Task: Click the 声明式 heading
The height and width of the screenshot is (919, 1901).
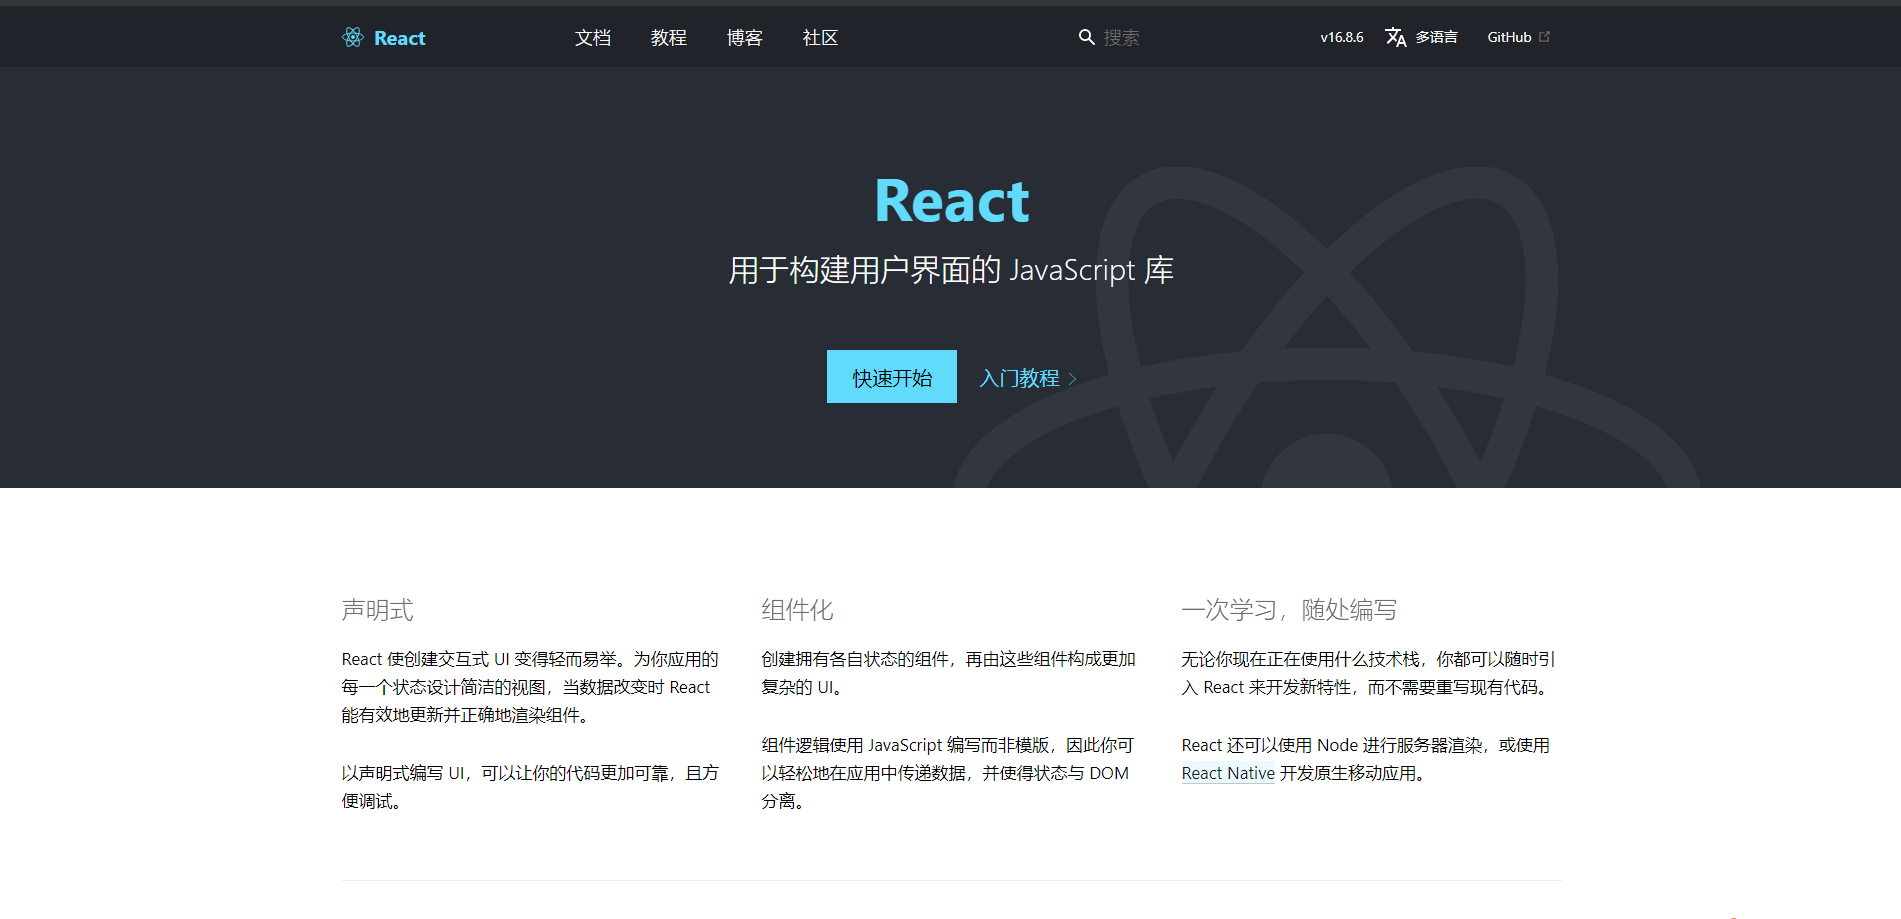Action: 377,610
